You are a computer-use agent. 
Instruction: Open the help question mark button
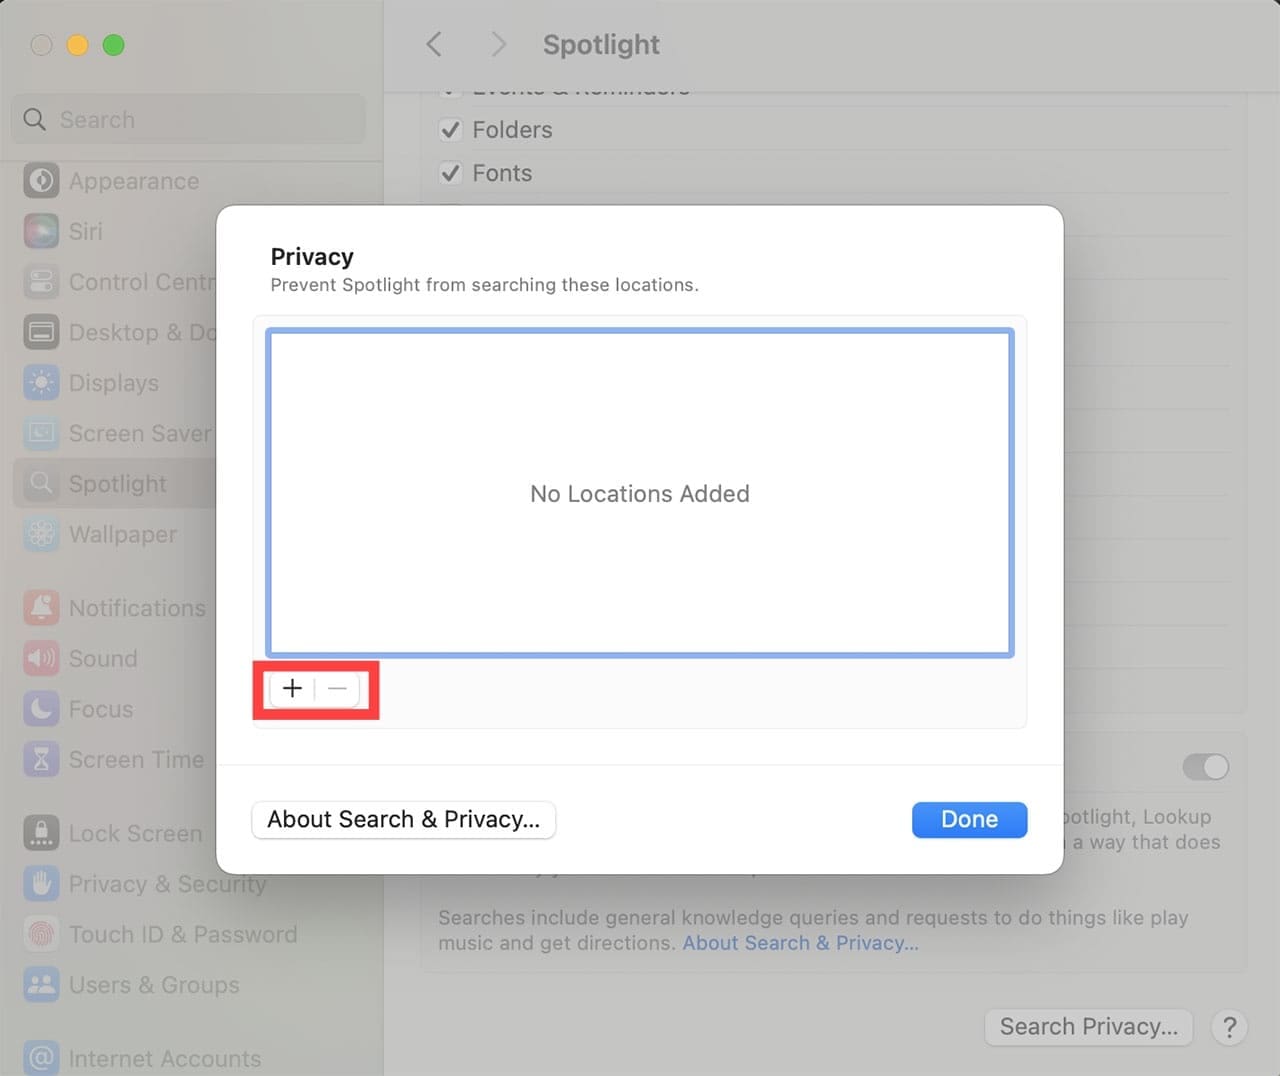(x=1229, y=1027)
